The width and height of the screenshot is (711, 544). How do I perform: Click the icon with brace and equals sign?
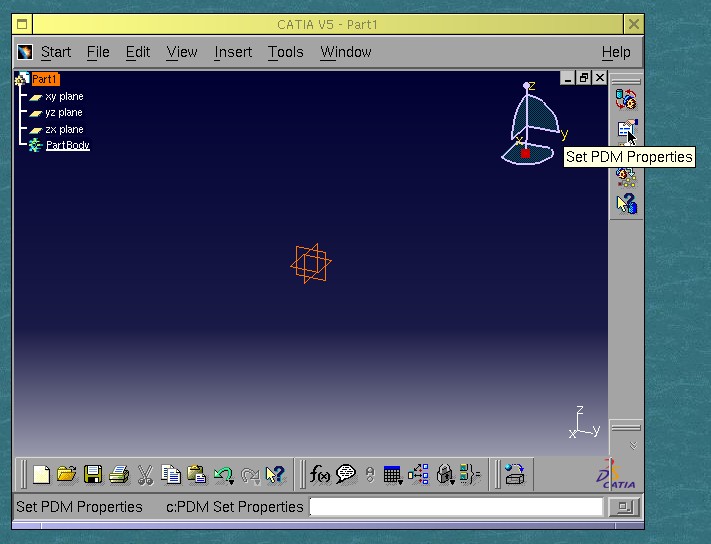pos(470,474)
